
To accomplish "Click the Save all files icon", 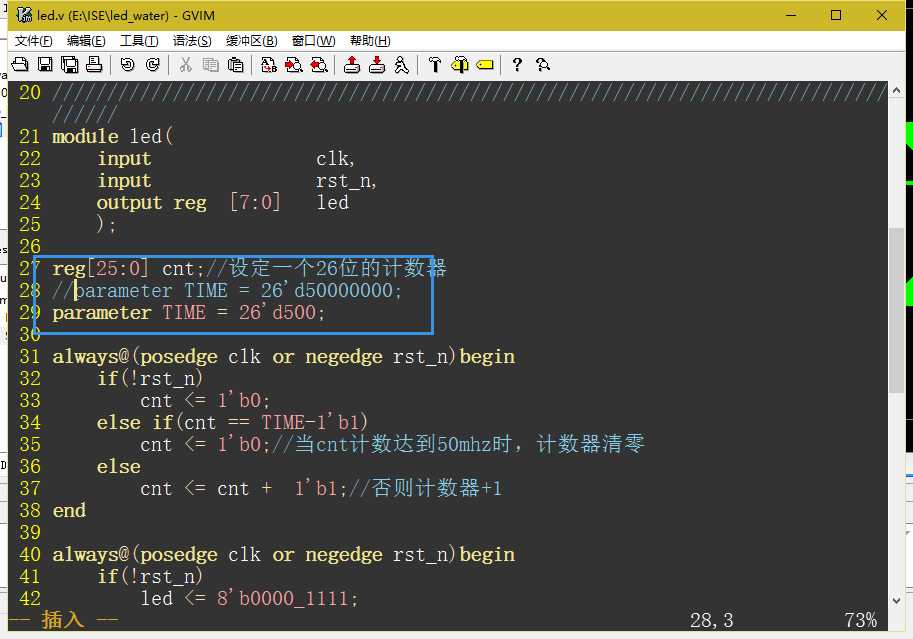I will pyautogui.click(x=69, y=64).
